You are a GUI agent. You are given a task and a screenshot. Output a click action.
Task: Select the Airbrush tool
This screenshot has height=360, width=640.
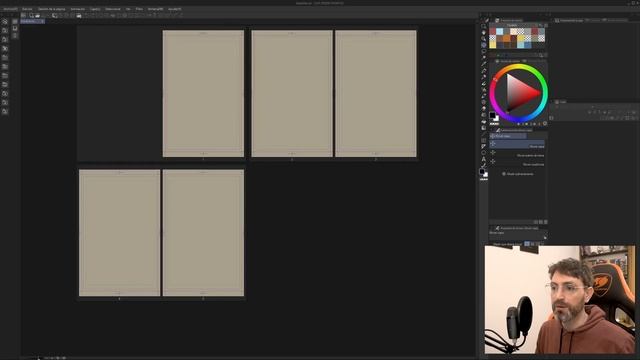[x=484, y=89]
